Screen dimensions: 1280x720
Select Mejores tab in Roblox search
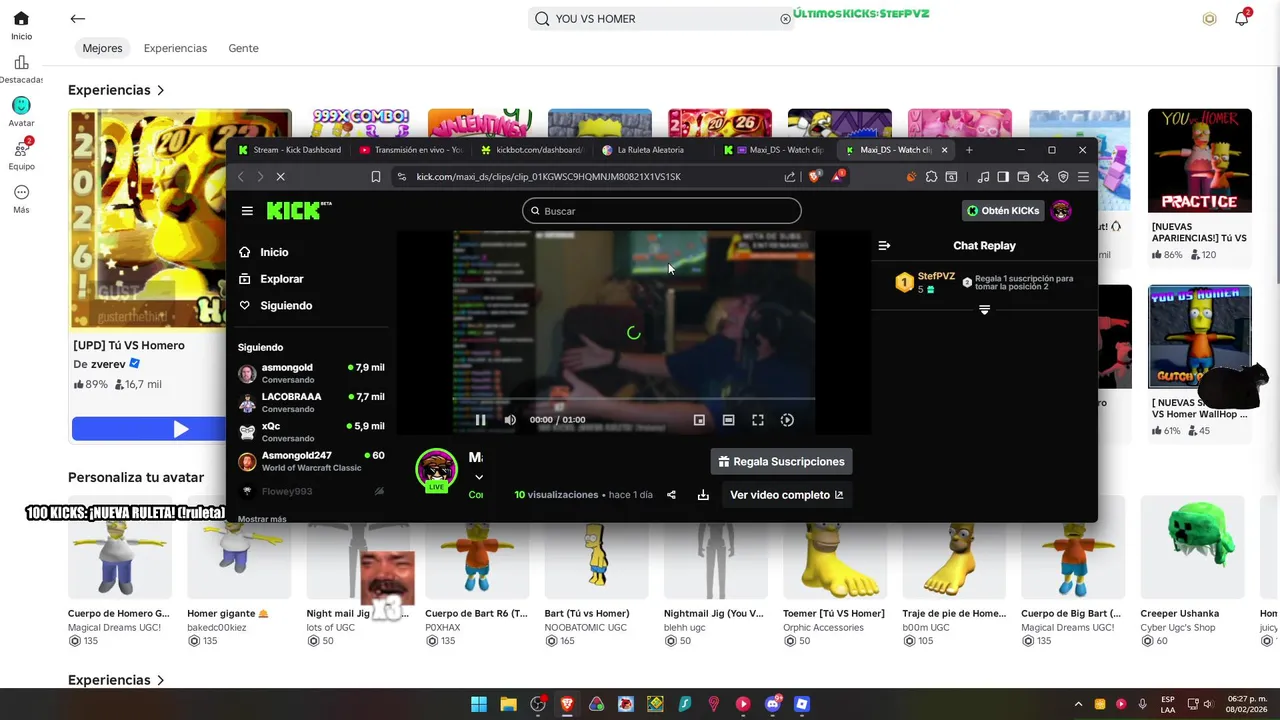[102, 48]
